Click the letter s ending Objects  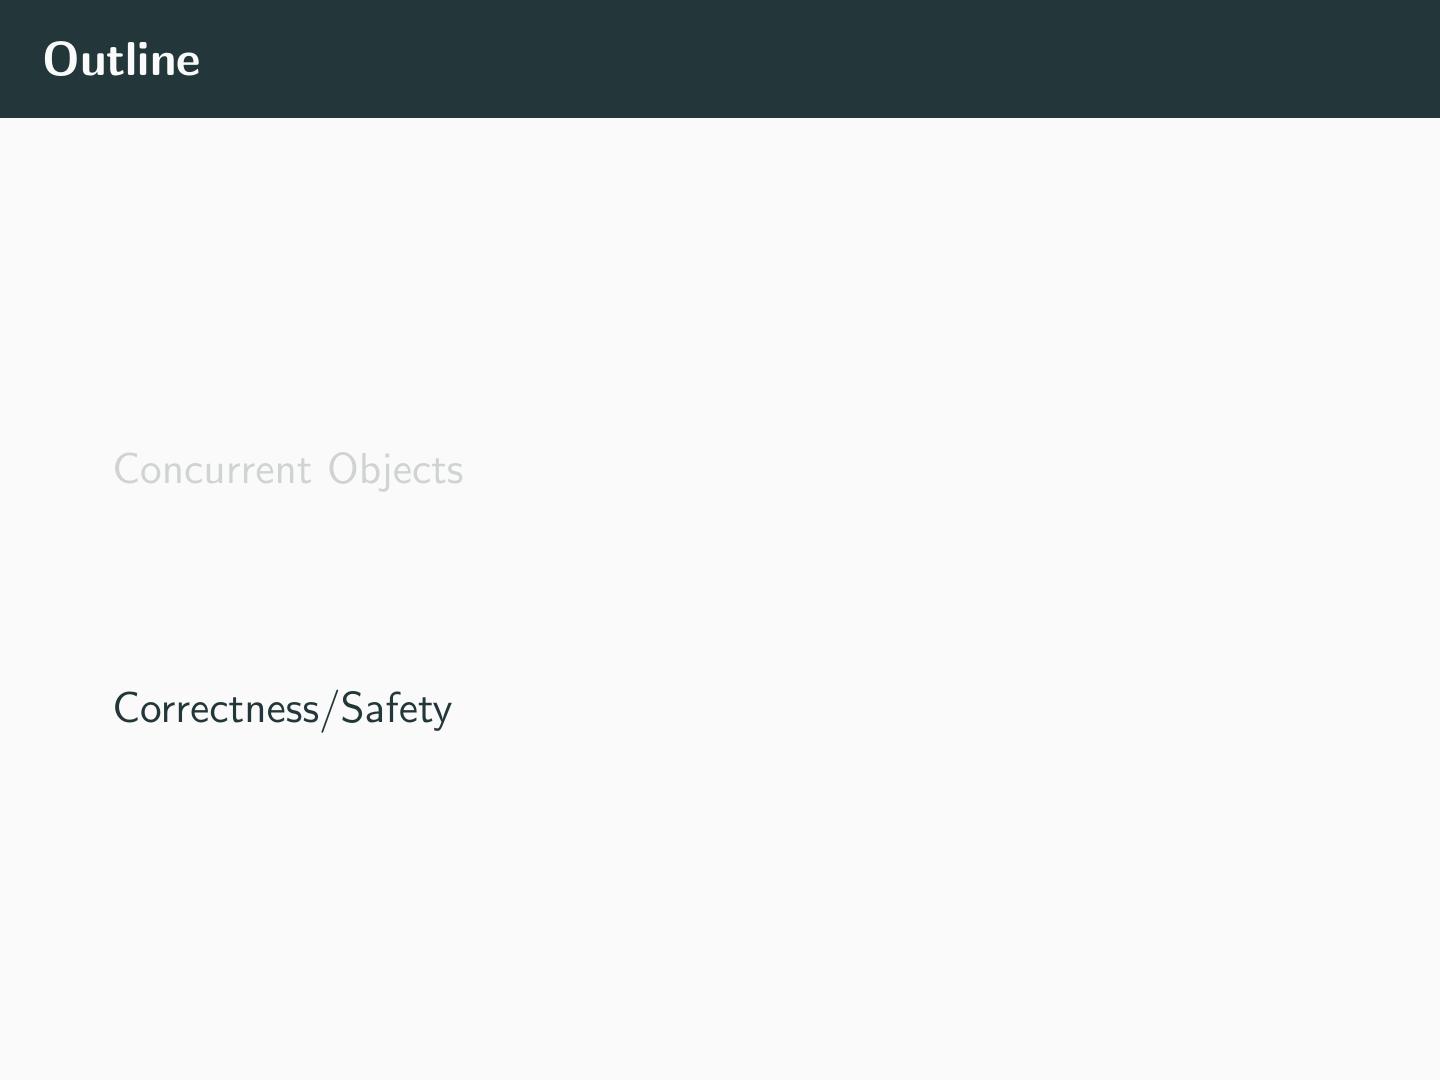point(455,473)
